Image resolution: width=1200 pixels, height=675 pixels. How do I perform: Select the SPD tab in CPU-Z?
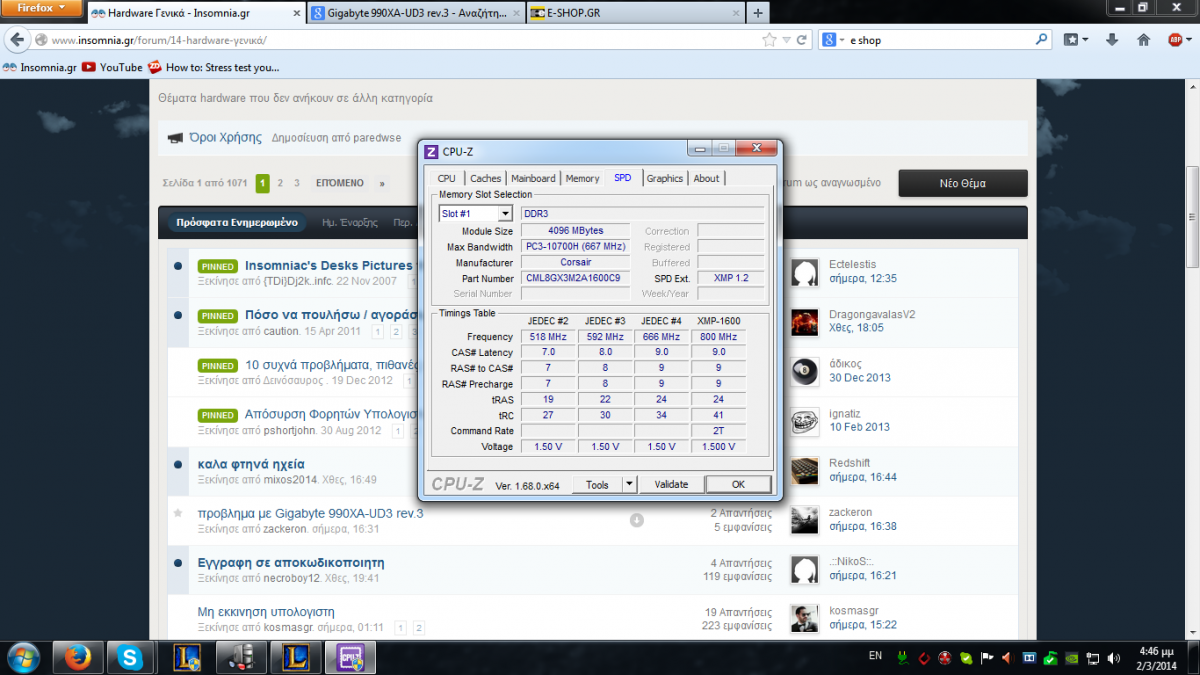pos(623,177)
